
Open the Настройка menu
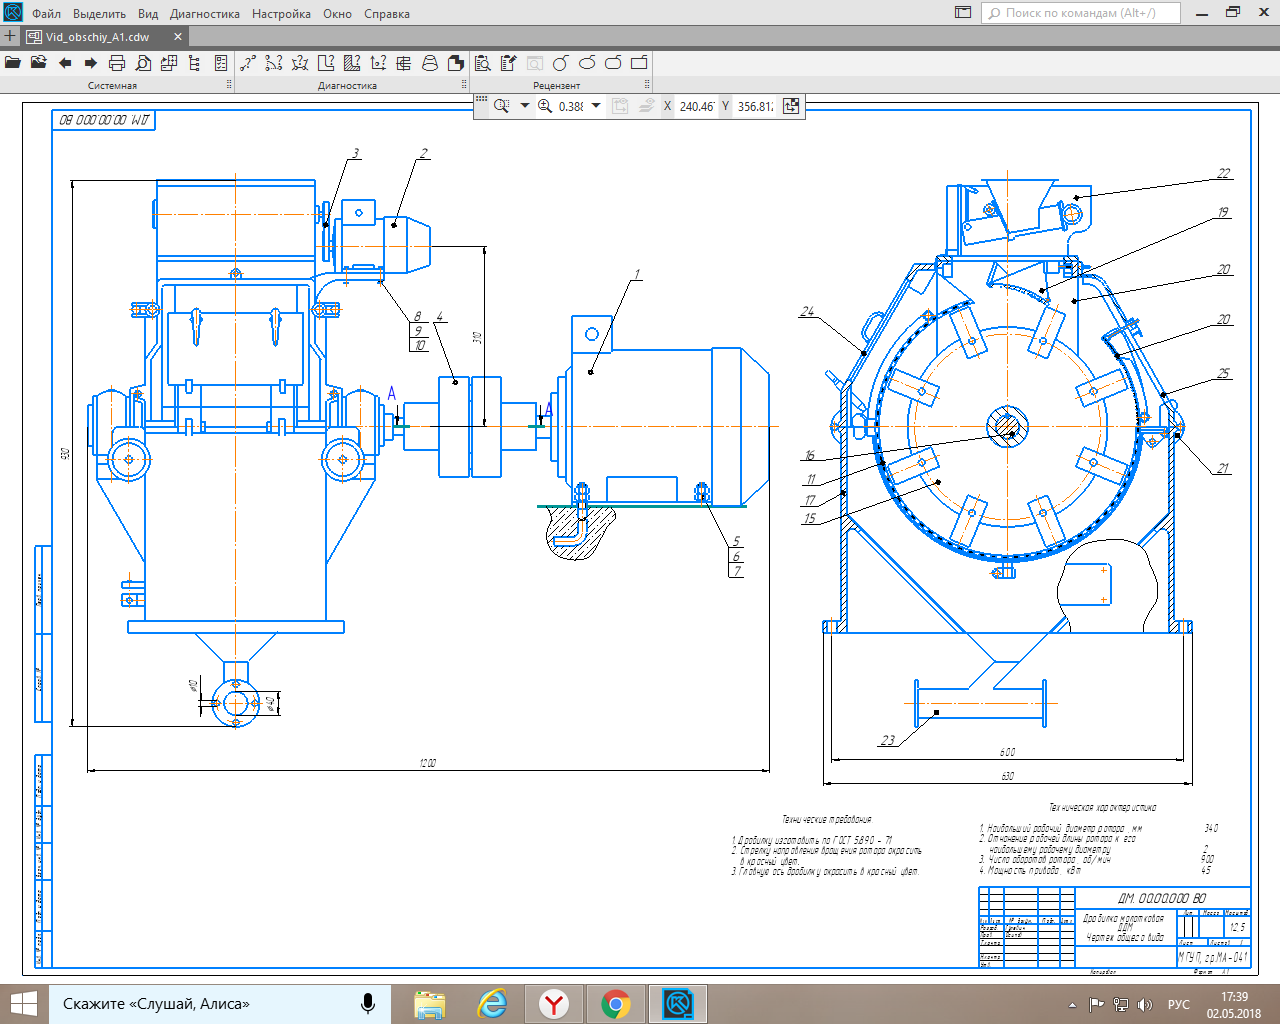[281, 14]
